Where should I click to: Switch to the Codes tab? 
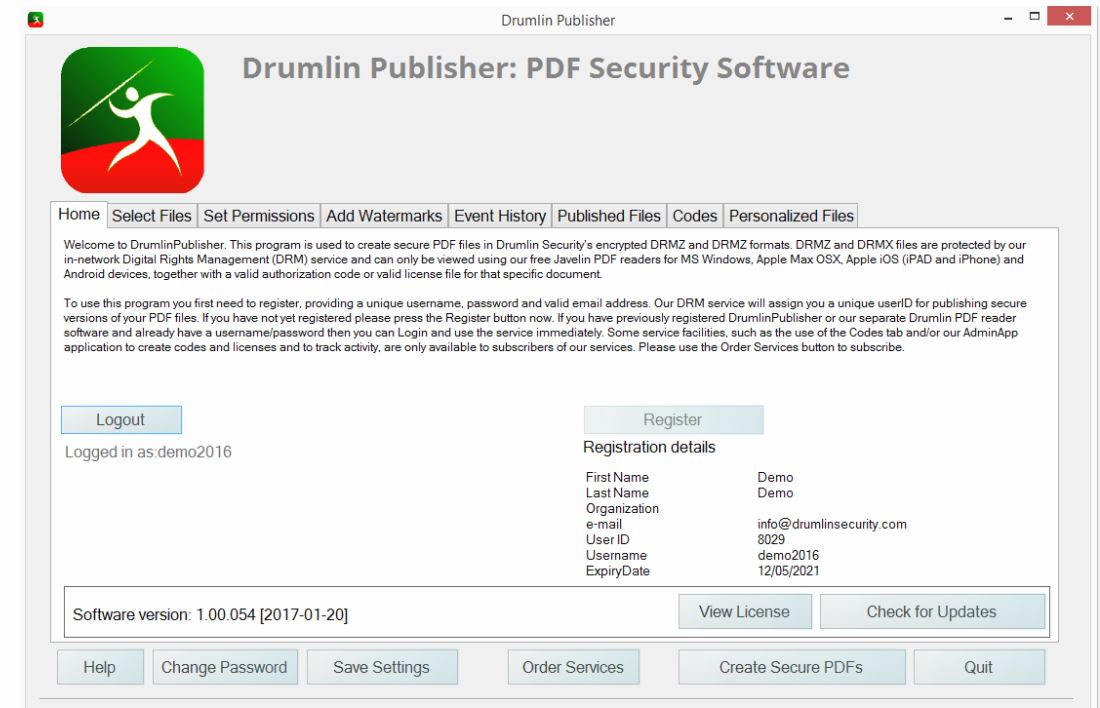point(694,216)
